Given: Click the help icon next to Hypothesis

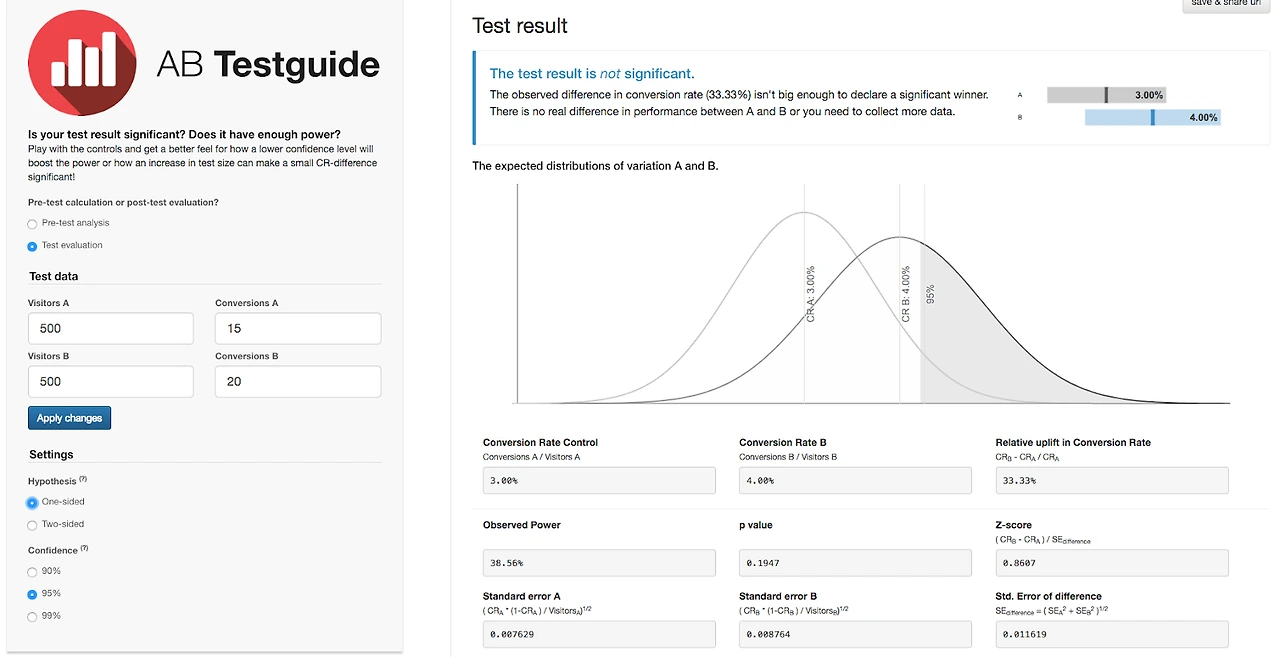Looking at the screenshot, I should pos(83,480).
